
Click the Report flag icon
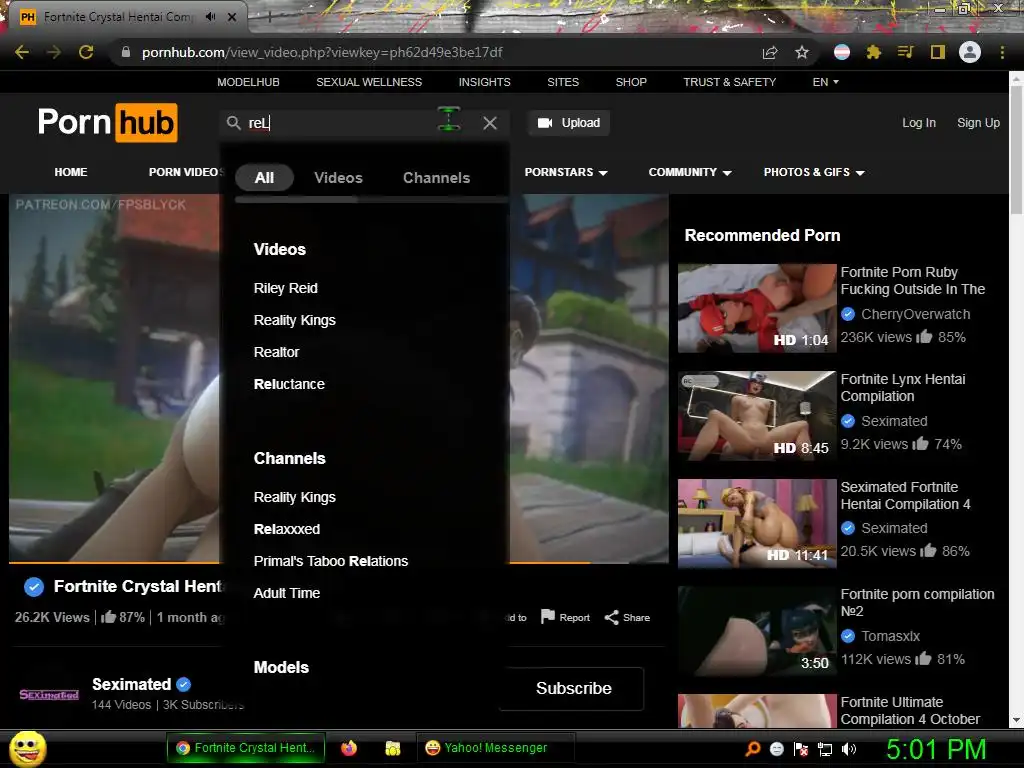point(548,616)
